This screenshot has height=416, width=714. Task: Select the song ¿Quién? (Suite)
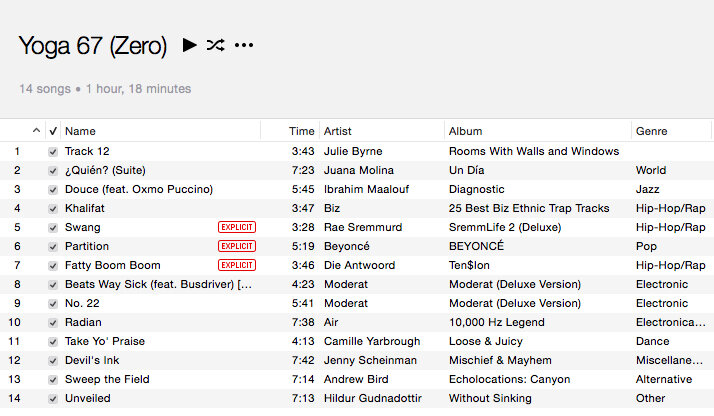pos(105,170)
